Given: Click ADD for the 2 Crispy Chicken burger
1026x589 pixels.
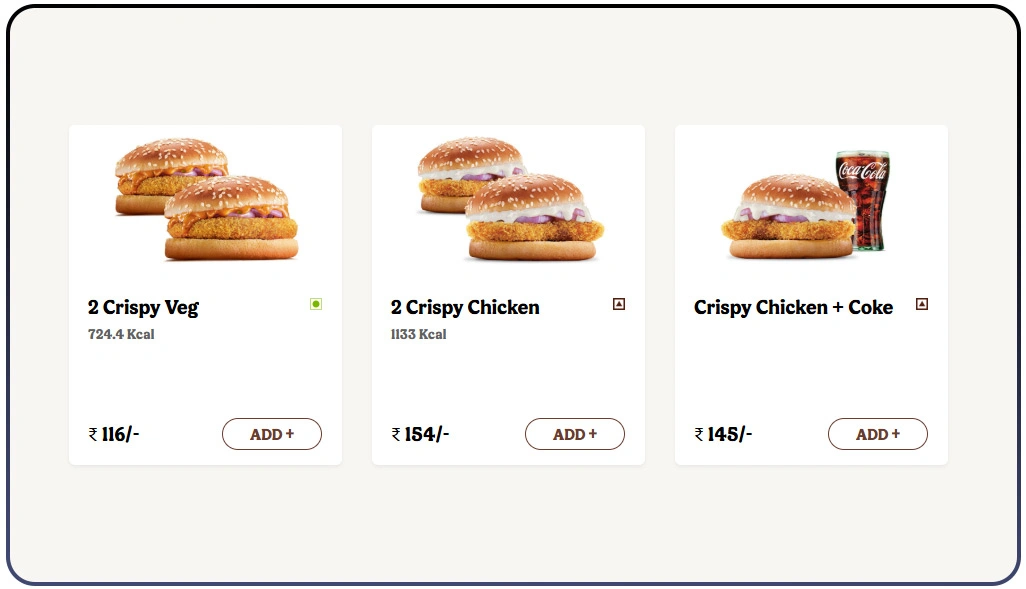Looking at the screenshot, I should pyautogui.click(x=574, y=434).
